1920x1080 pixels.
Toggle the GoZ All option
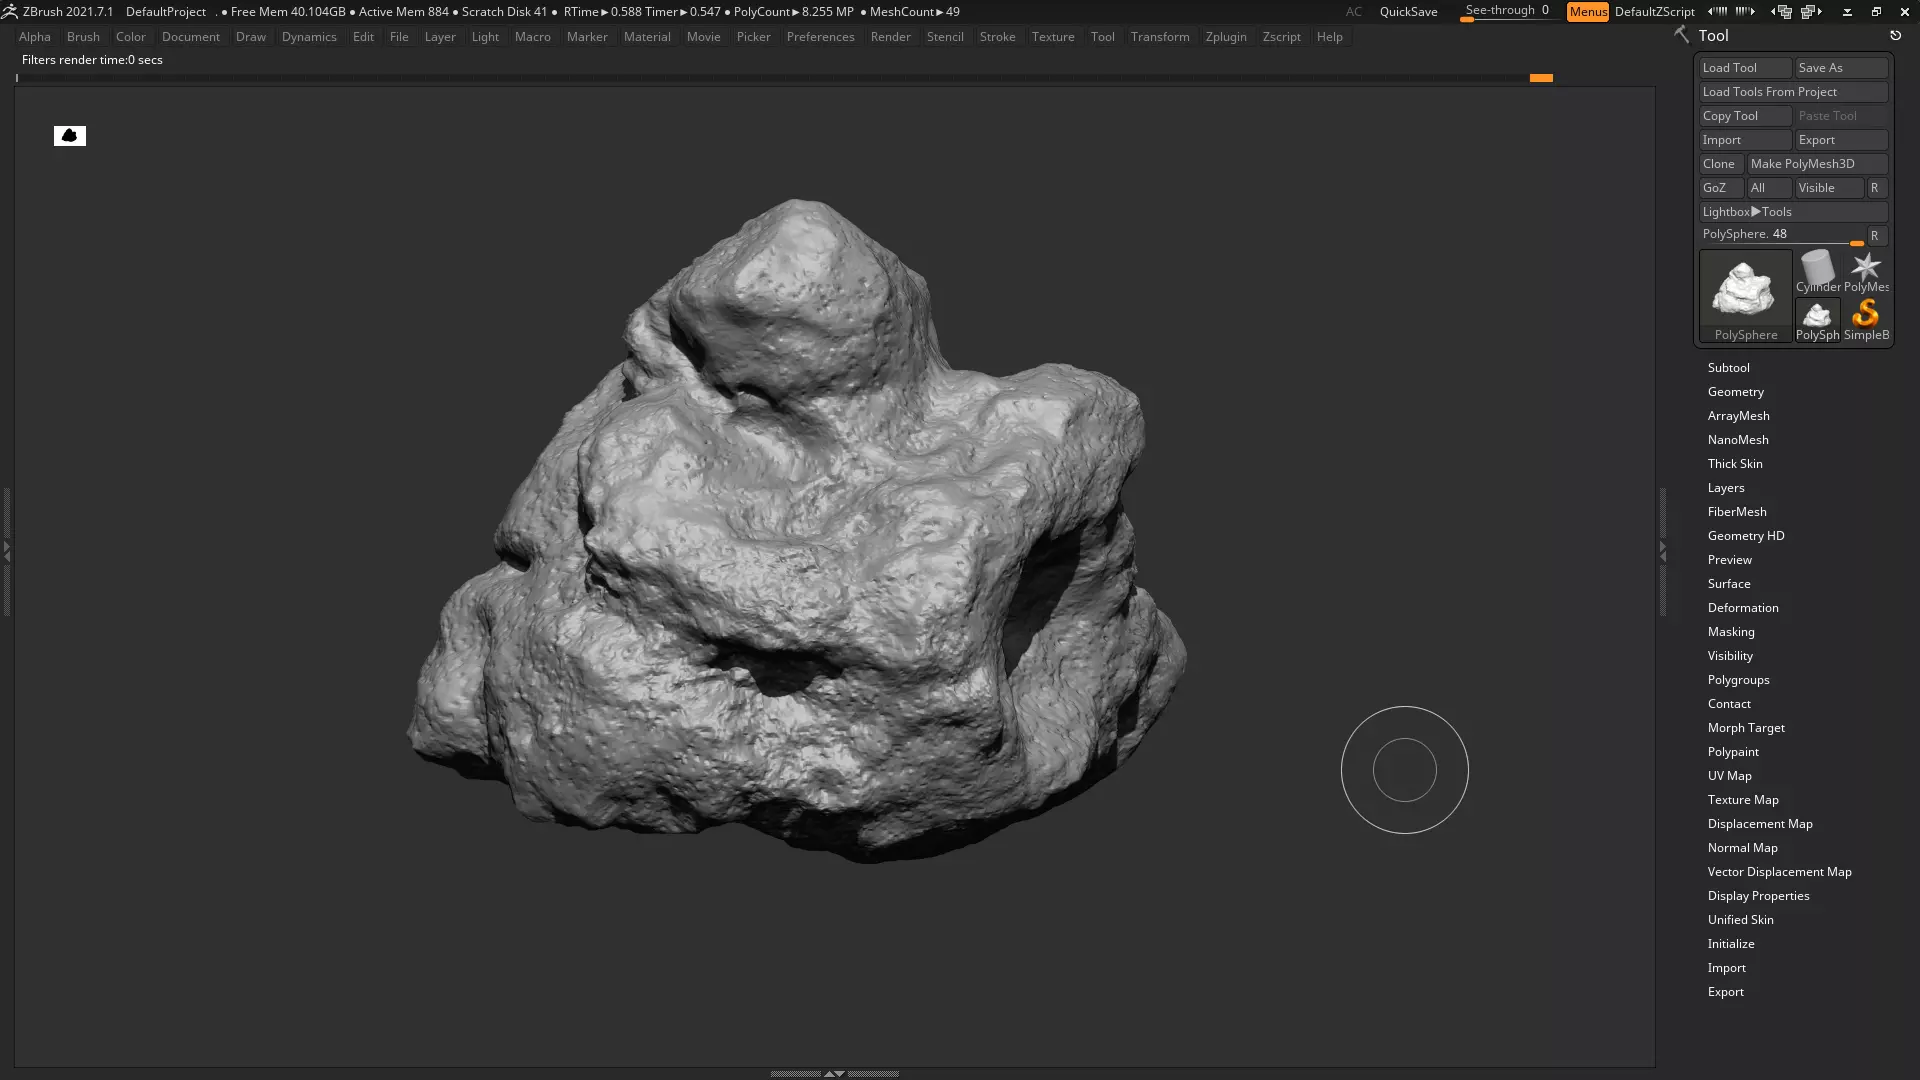[x=1767, y=188]
